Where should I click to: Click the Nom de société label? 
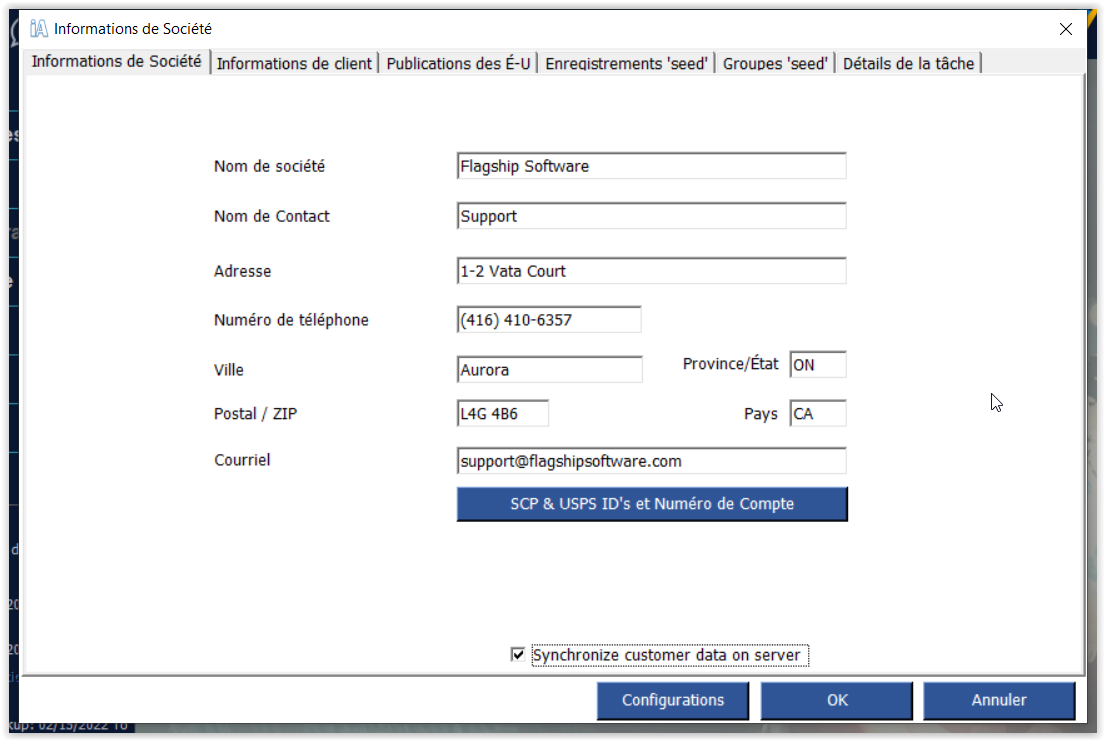tap(269, 166)
